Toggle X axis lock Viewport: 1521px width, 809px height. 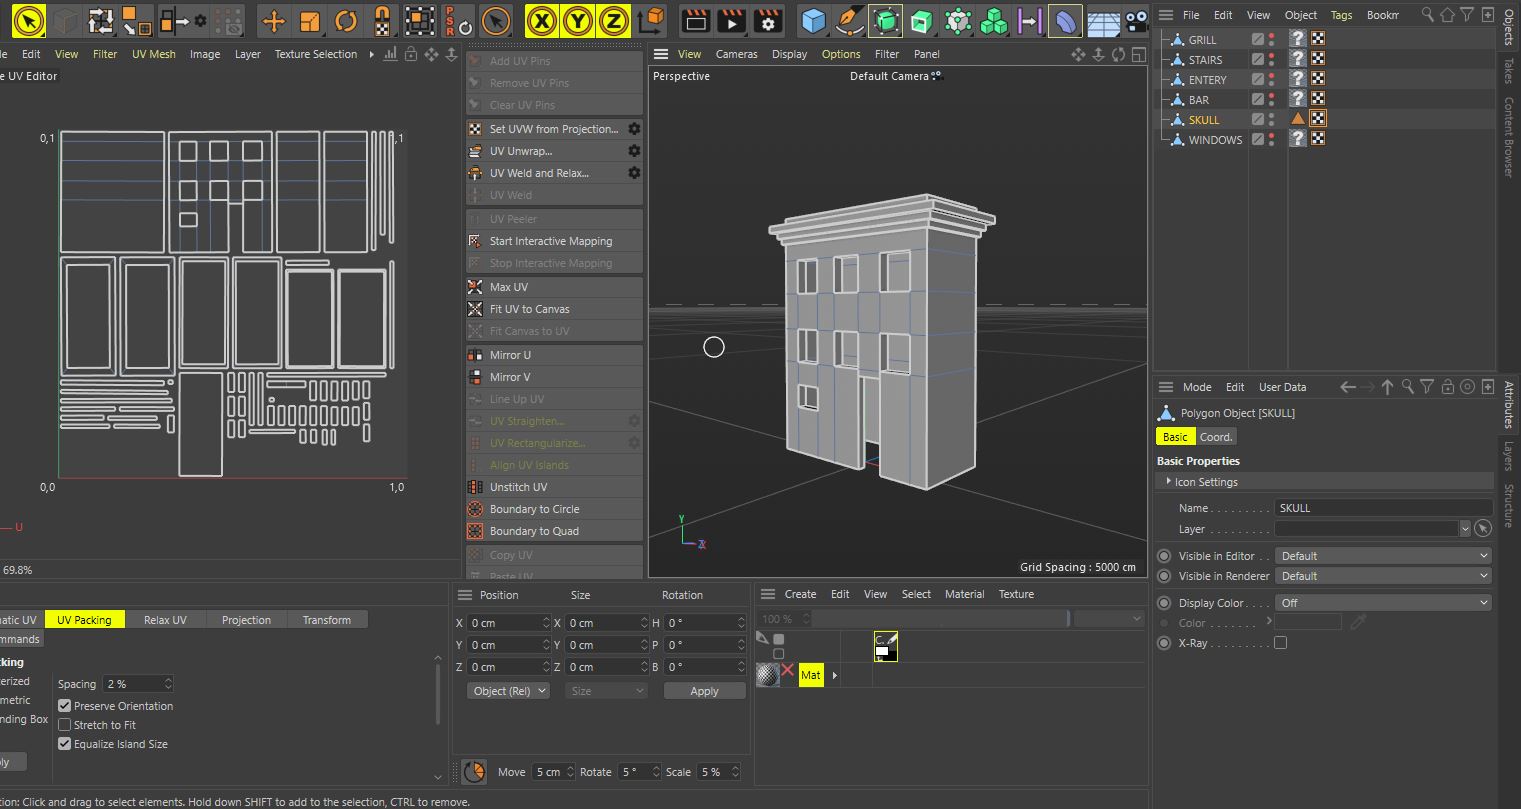542,20
